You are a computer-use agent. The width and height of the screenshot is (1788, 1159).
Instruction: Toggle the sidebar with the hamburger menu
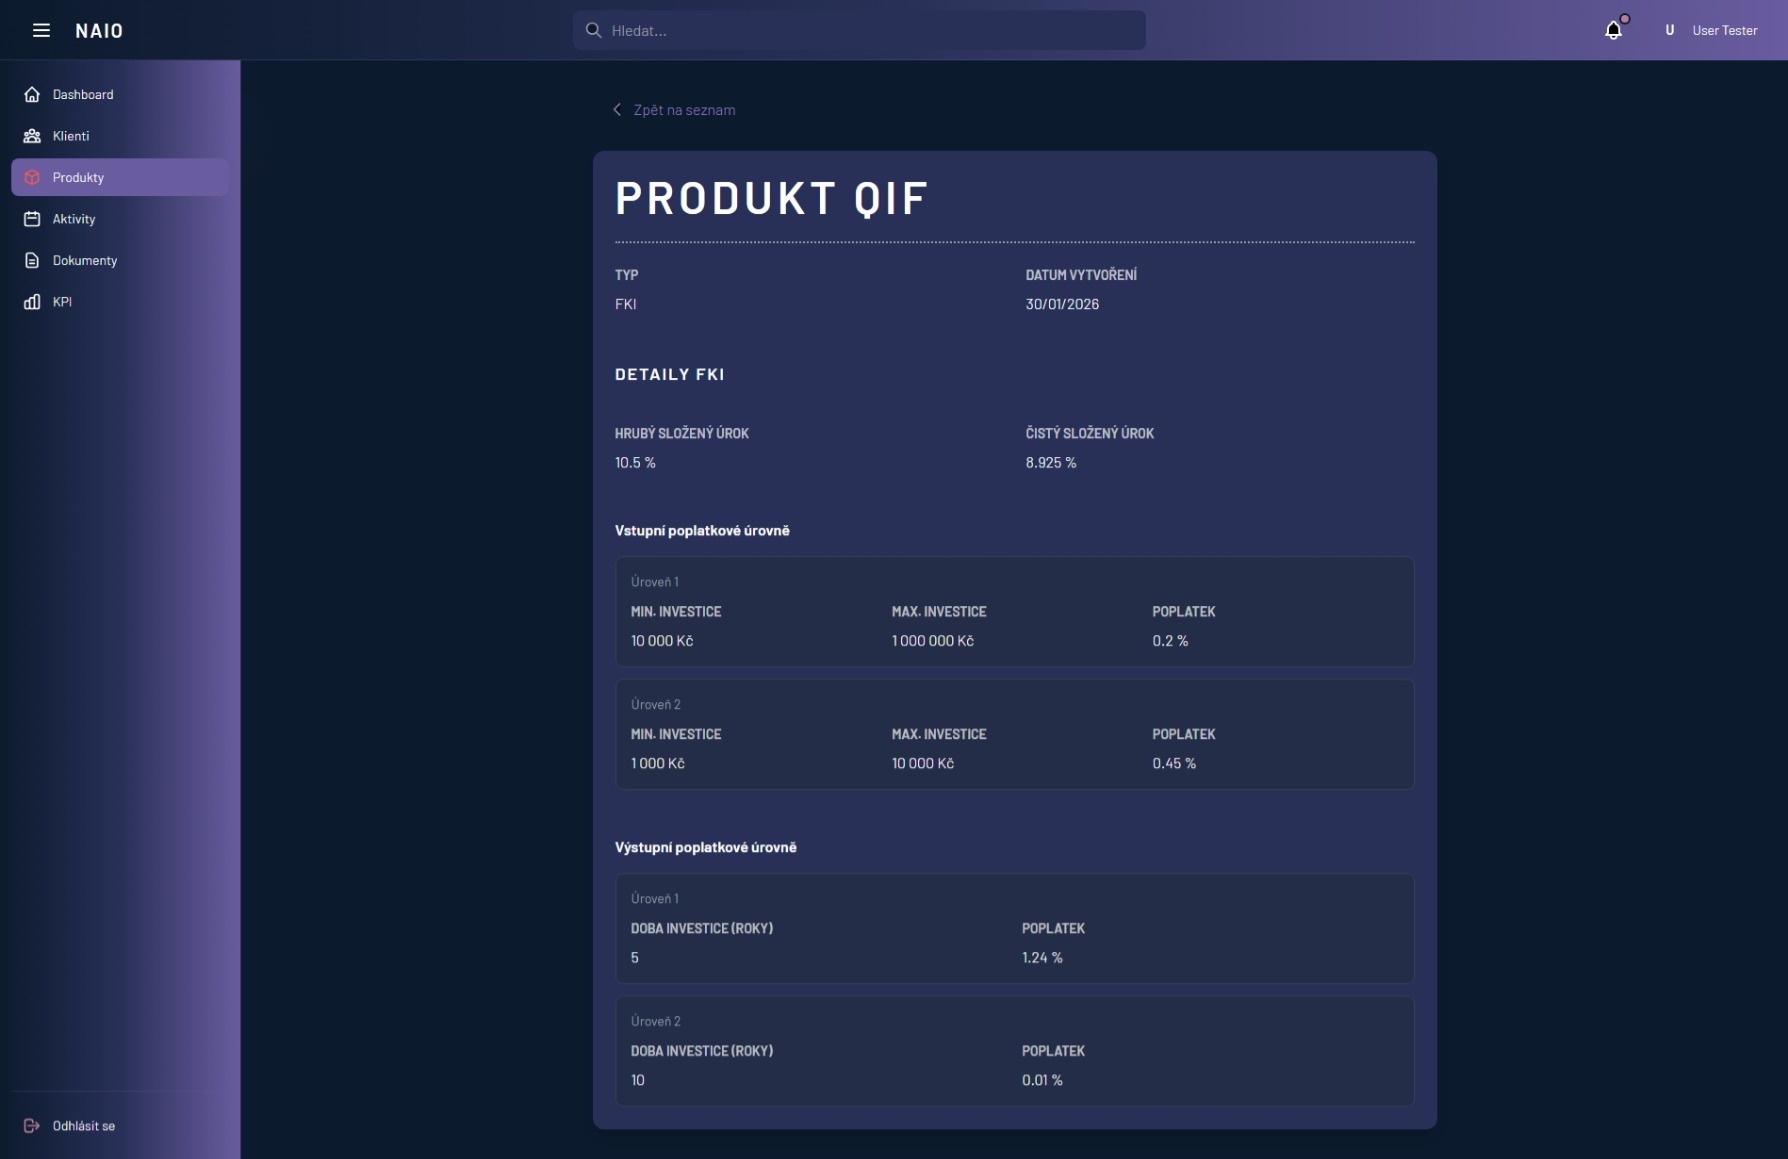coord(41,30)
